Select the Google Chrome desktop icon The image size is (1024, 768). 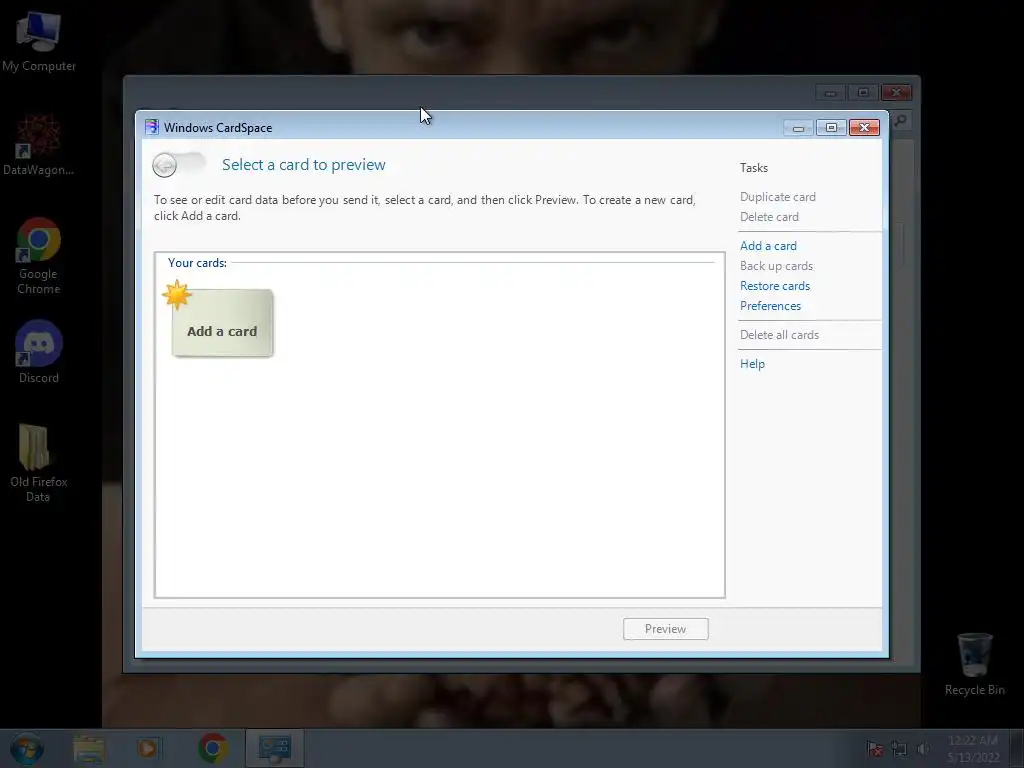(x=39, y=256)
